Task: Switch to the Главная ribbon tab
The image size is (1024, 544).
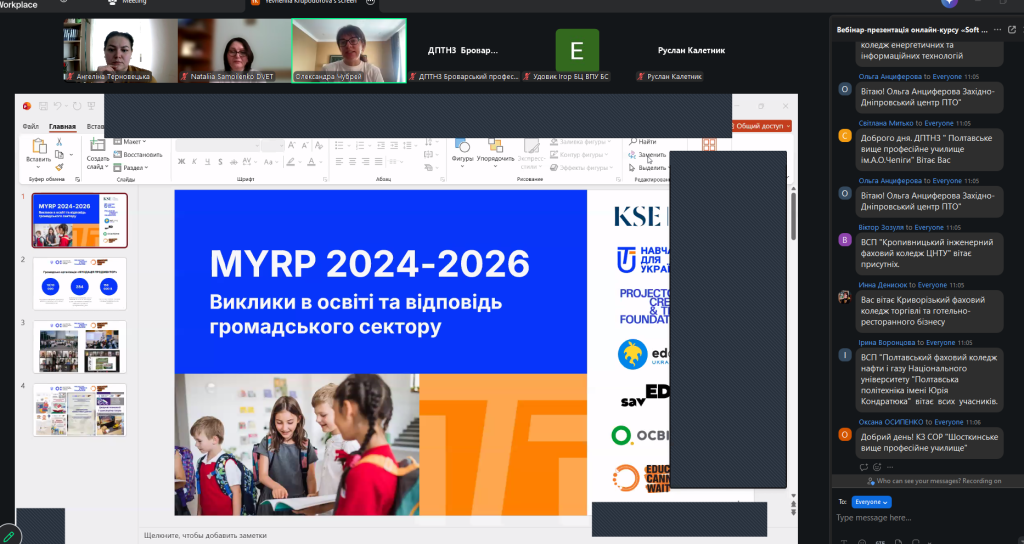Action: point(62,127)
